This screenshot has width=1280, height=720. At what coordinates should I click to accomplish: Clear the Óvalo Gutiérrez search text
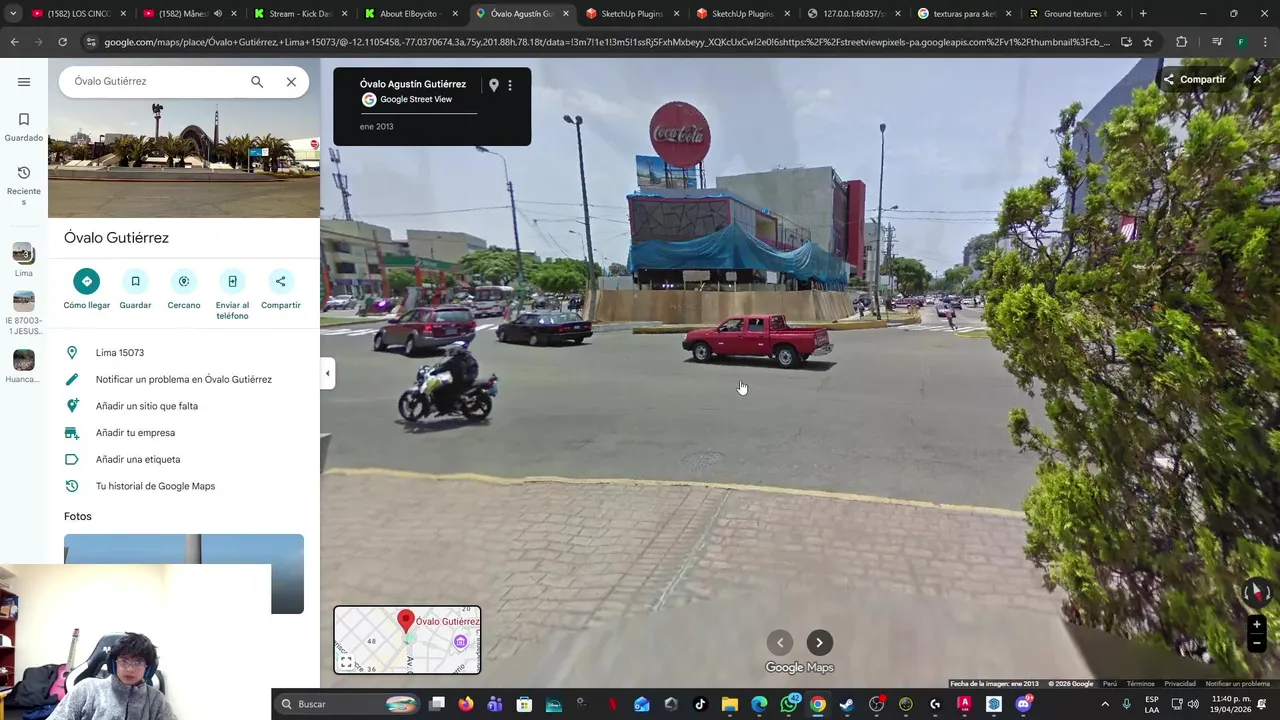(291, 82)
